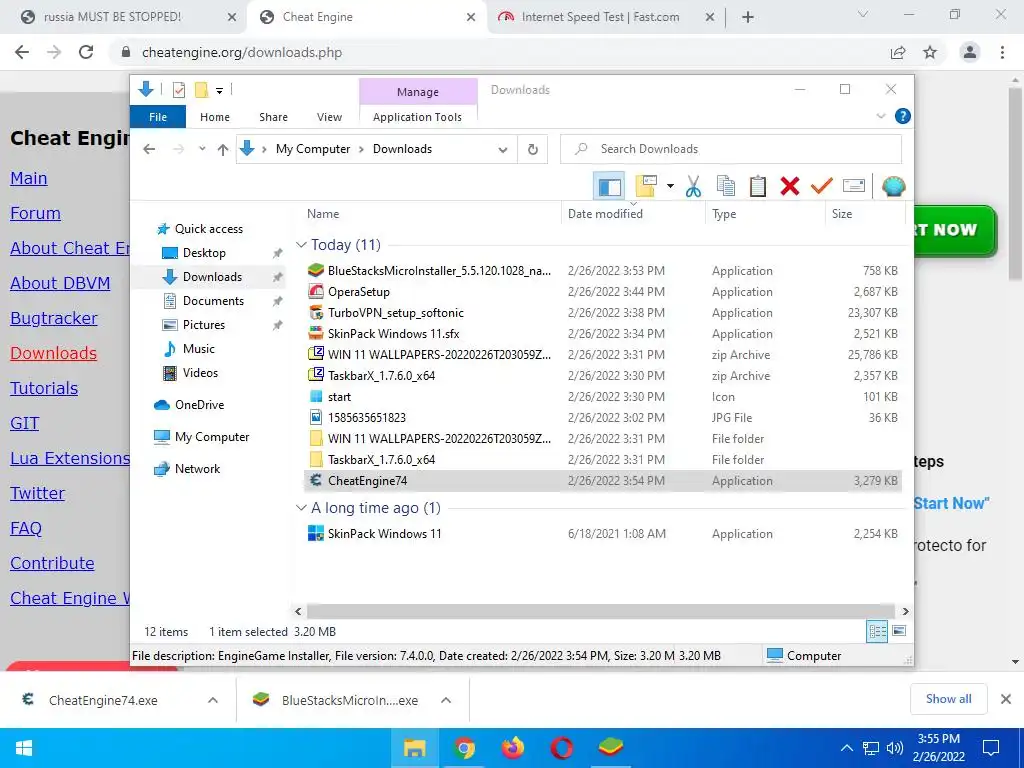Click the Explorer horizontal scrollbar
The width and height of the screenshot is (1024, 768).
coord(601,612)
